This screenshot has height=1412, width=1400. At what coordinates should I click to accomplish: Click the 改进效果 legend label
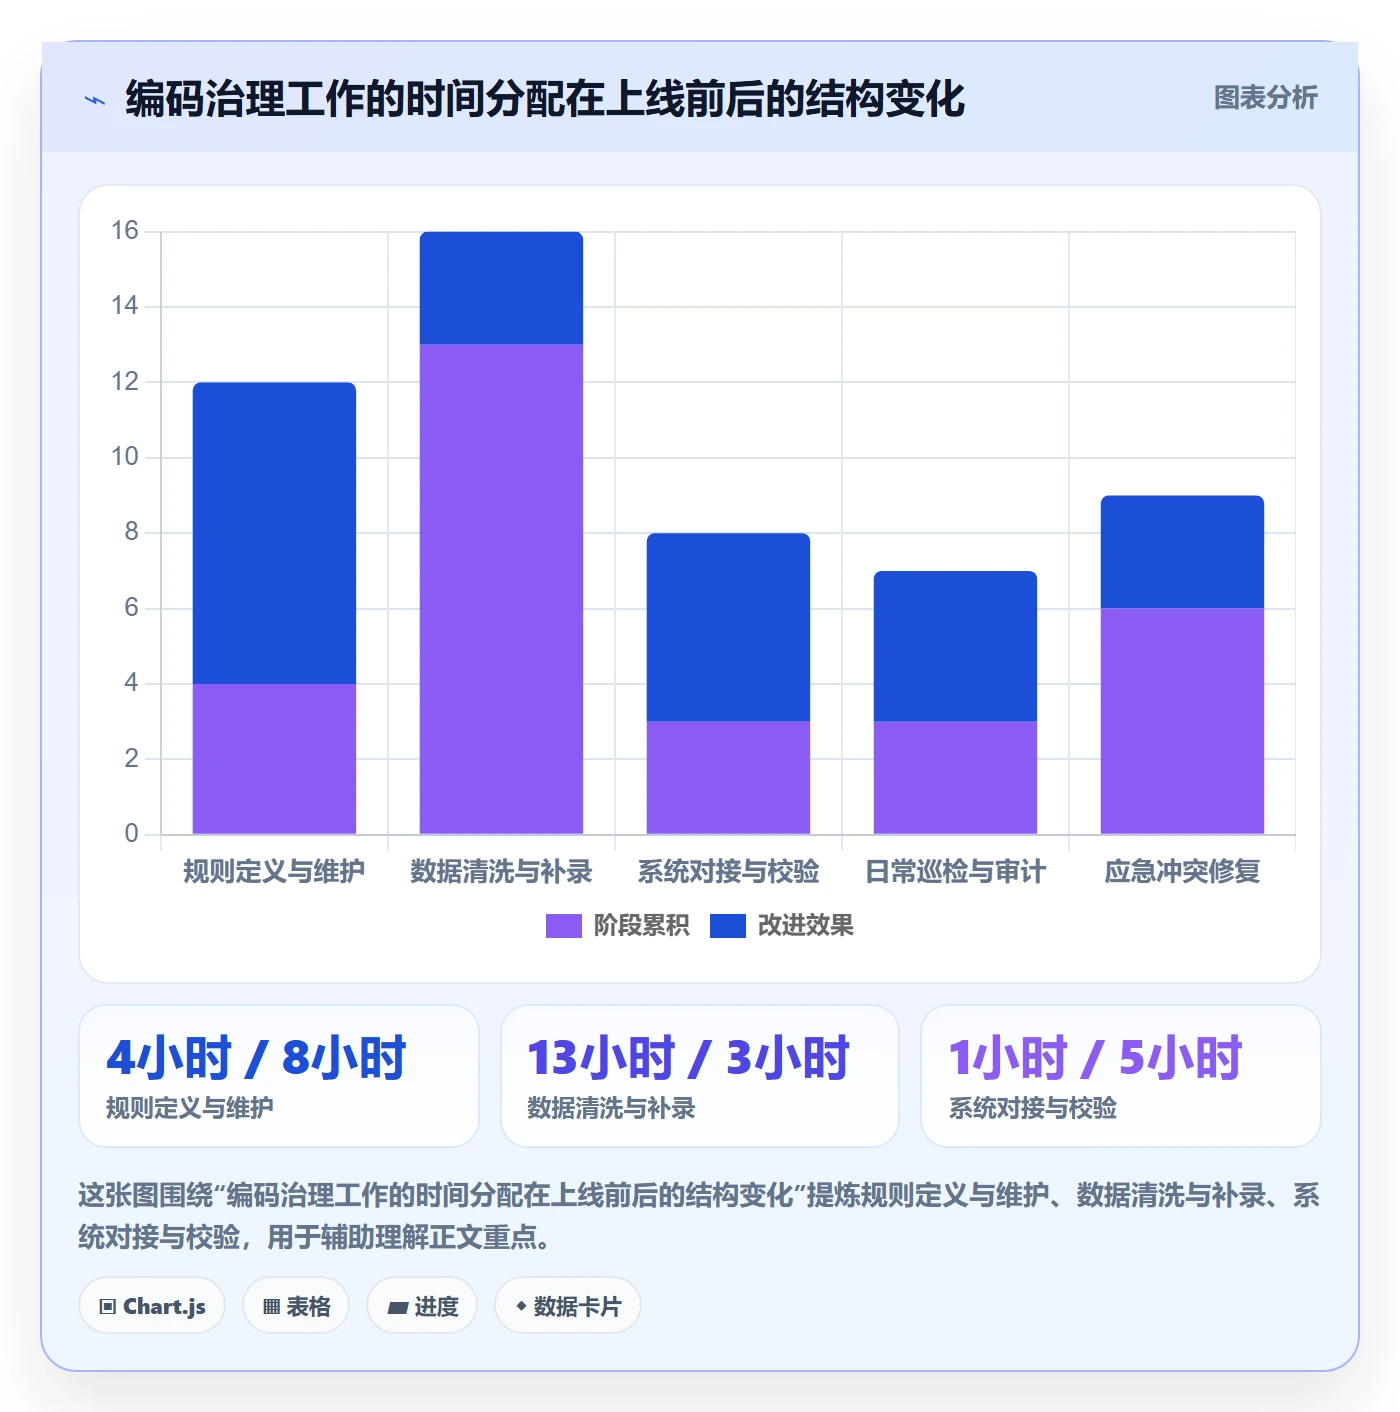tap(805, 926)
